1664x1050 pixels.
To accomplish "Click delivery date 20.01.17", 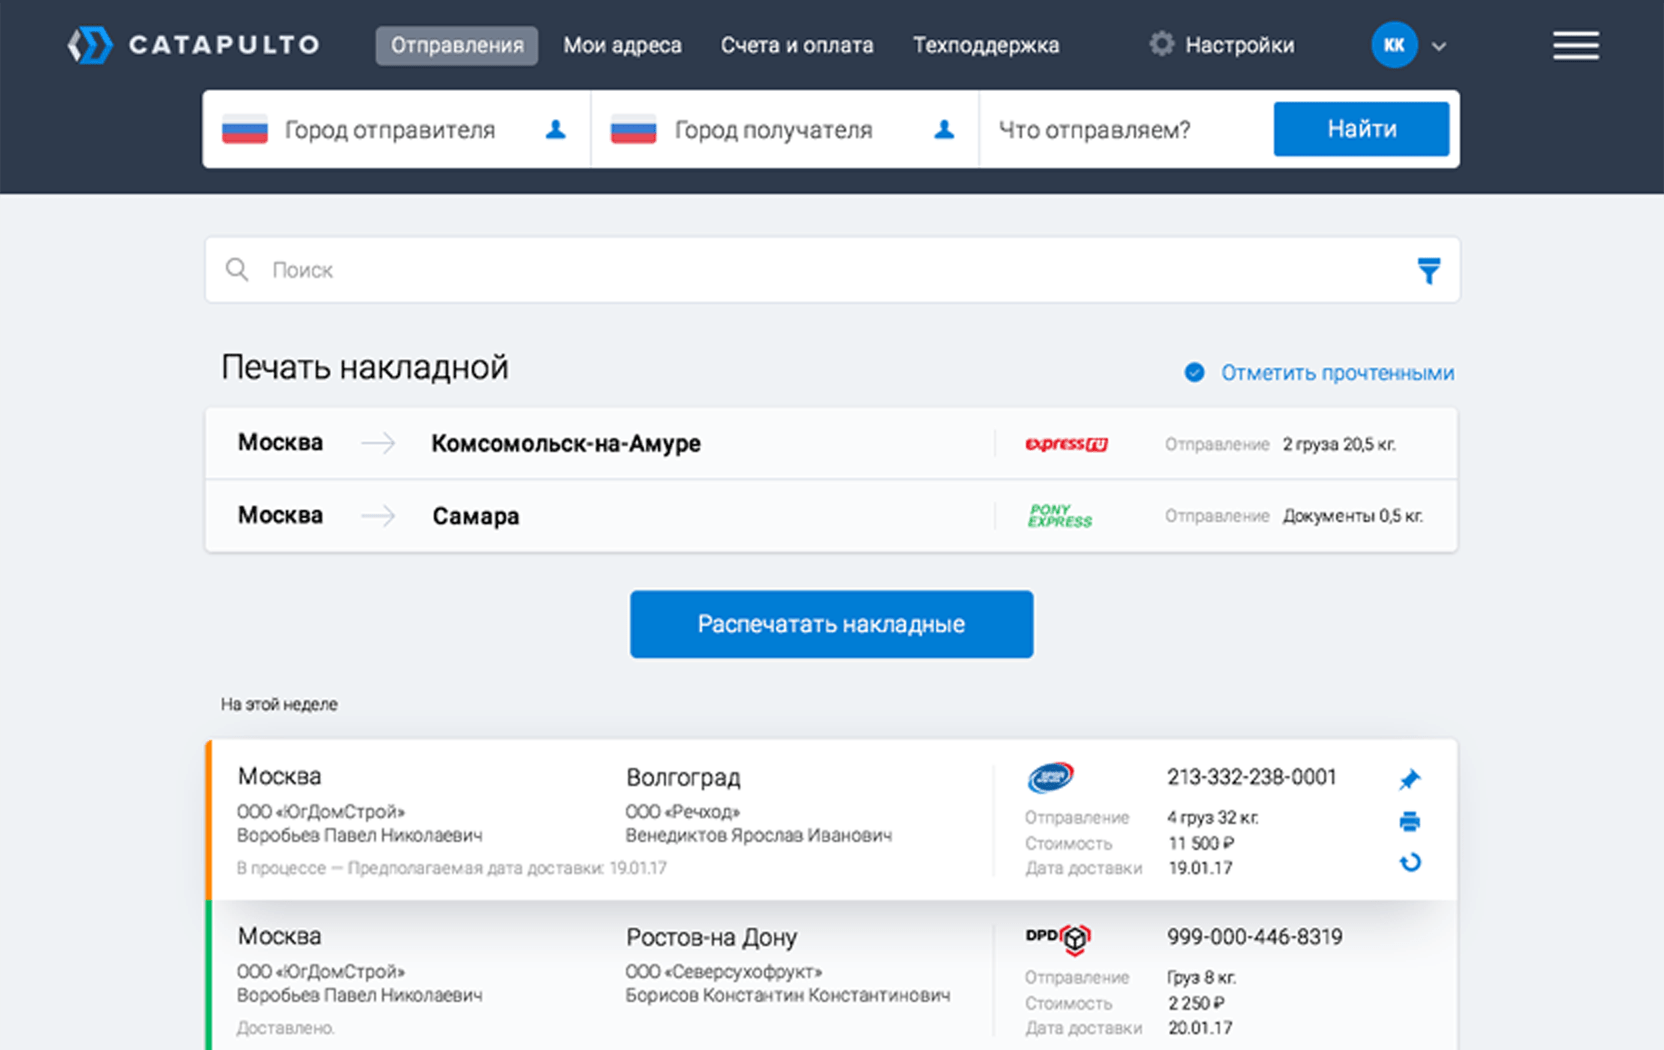I will 1200,1028.
